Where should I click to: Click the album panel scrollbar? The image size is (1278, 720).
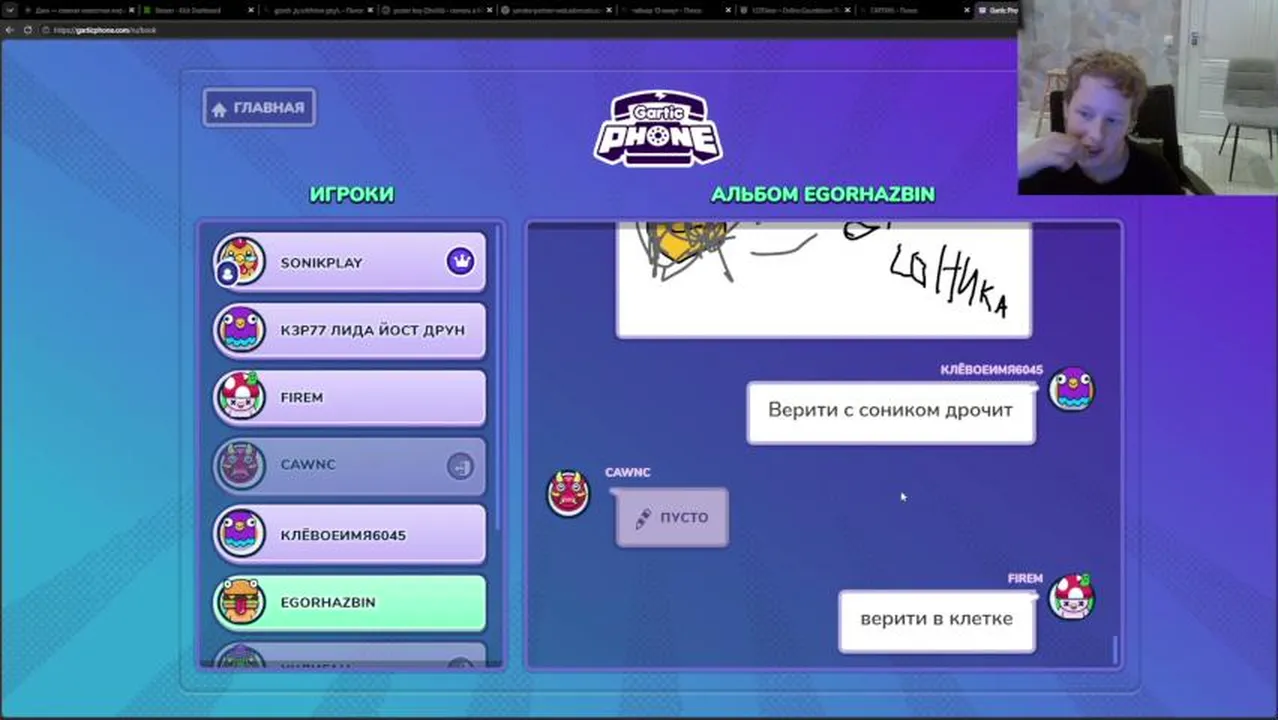pos(1115,648)
